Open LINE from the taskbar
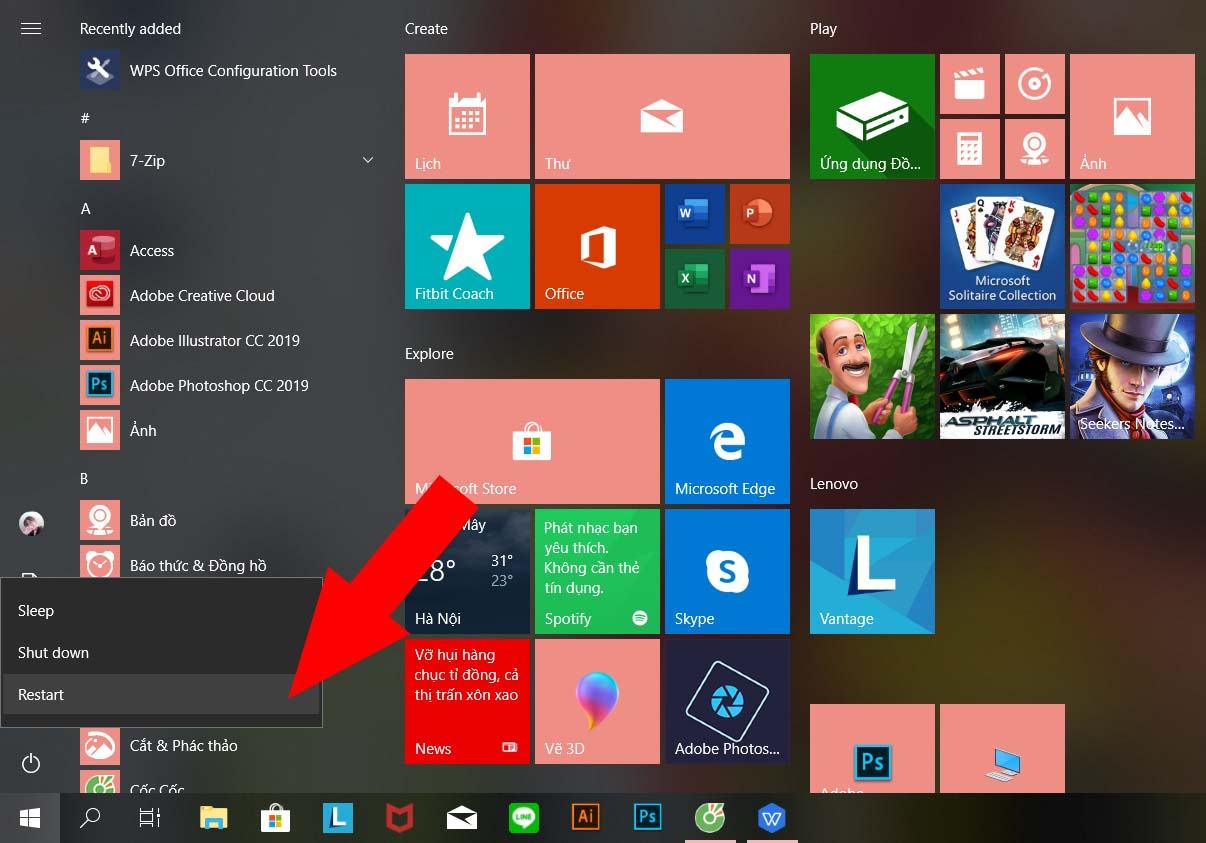The width and height of the screenshot is (1206, 843). (524, 818)
